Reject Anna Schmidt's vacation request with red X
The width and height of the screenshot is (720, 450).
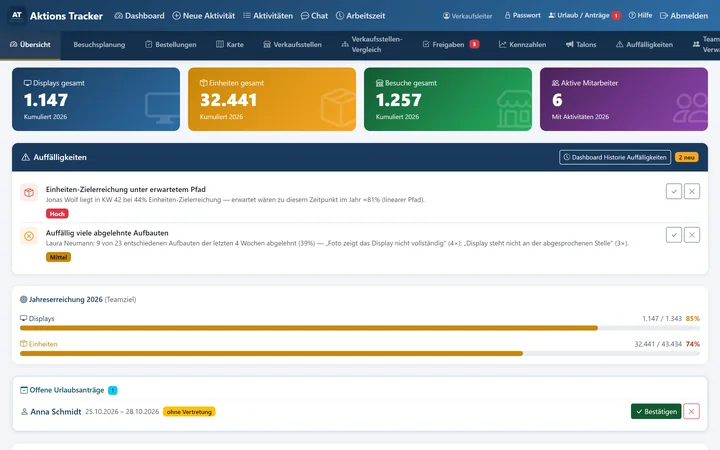[x=692, y=411]
